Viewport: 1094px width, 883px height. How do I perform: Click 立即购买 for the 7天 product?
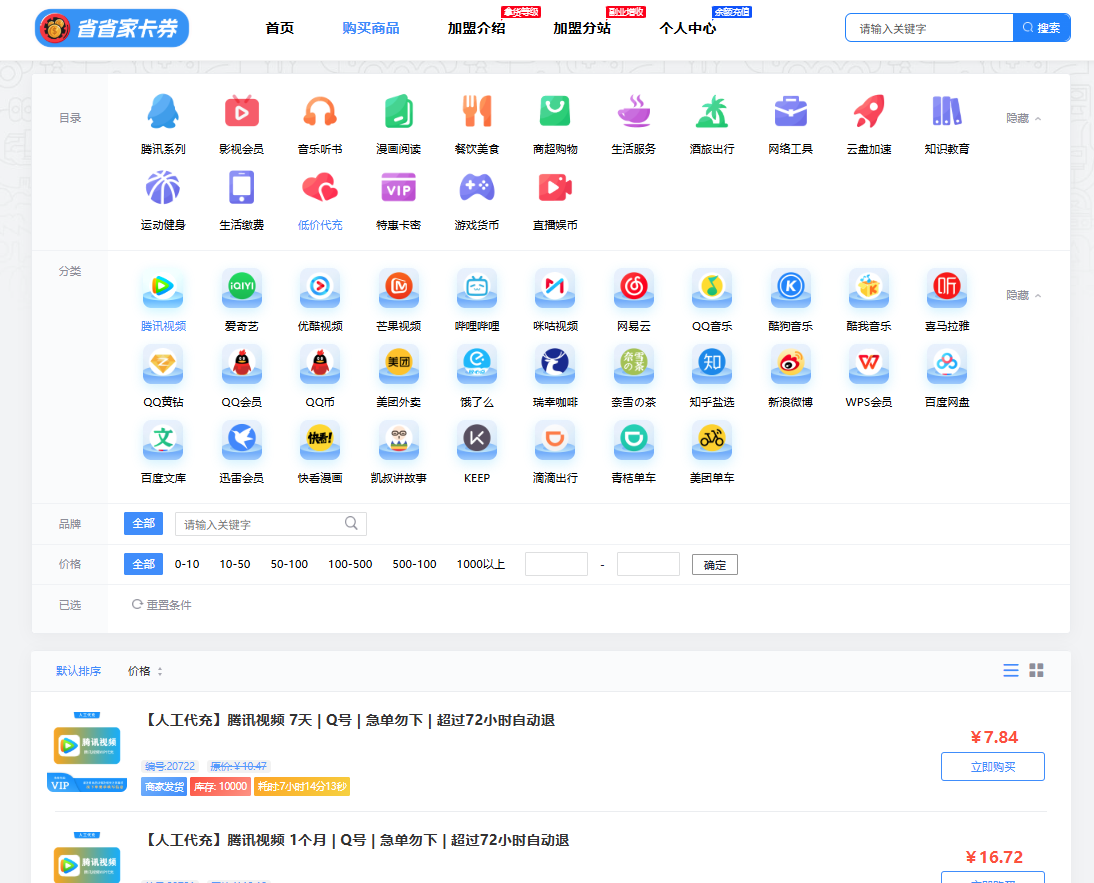(992, 767)
